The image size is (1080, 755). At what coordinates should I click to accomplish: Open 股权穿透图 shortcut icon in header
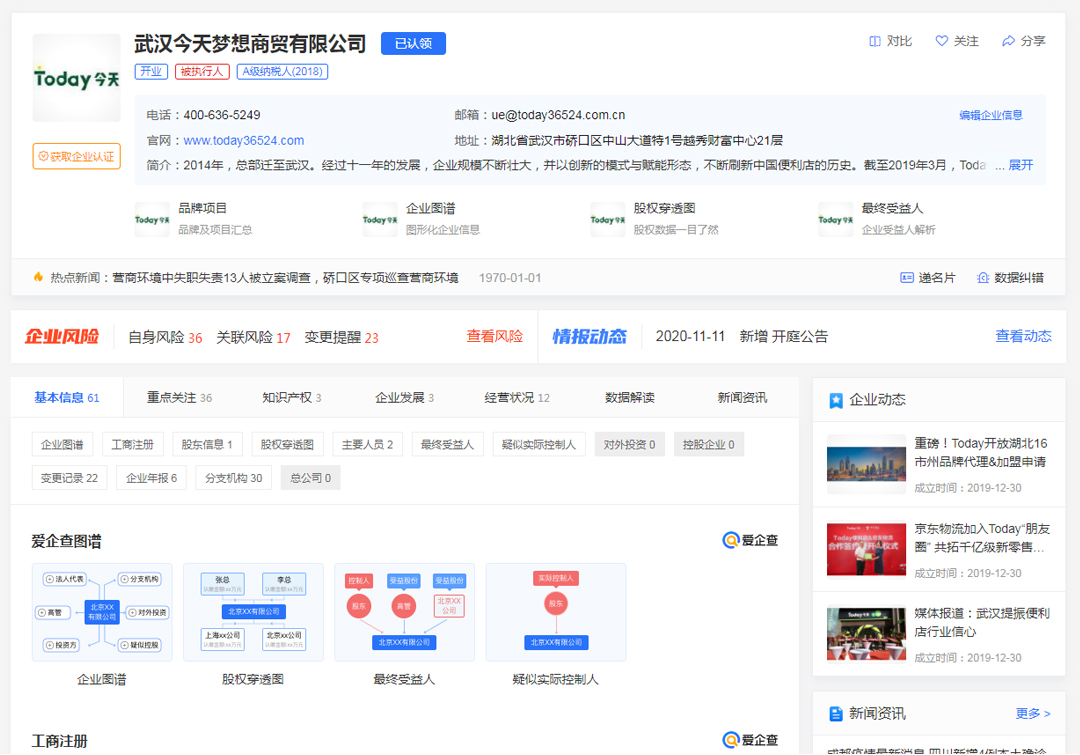608,220
